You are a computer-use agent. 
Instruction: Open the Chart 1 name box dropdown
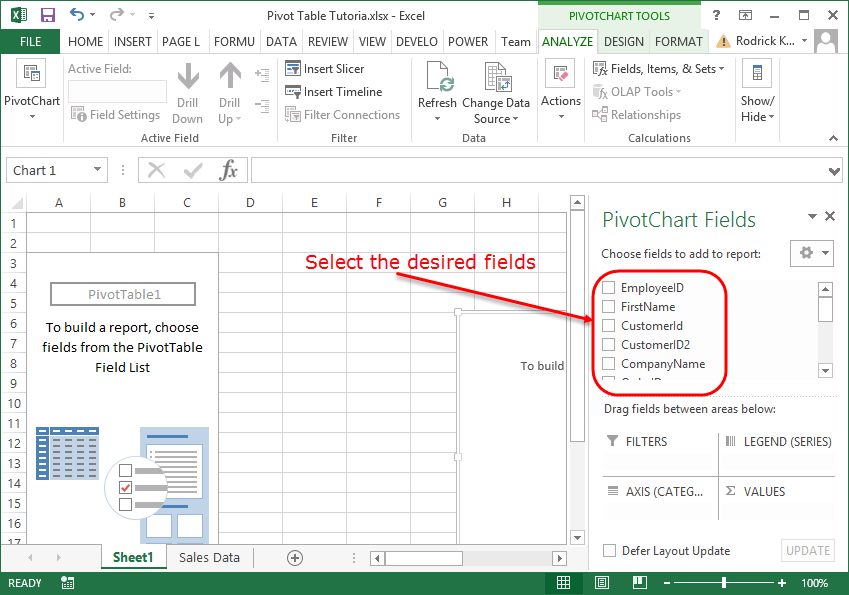point(96,169)
